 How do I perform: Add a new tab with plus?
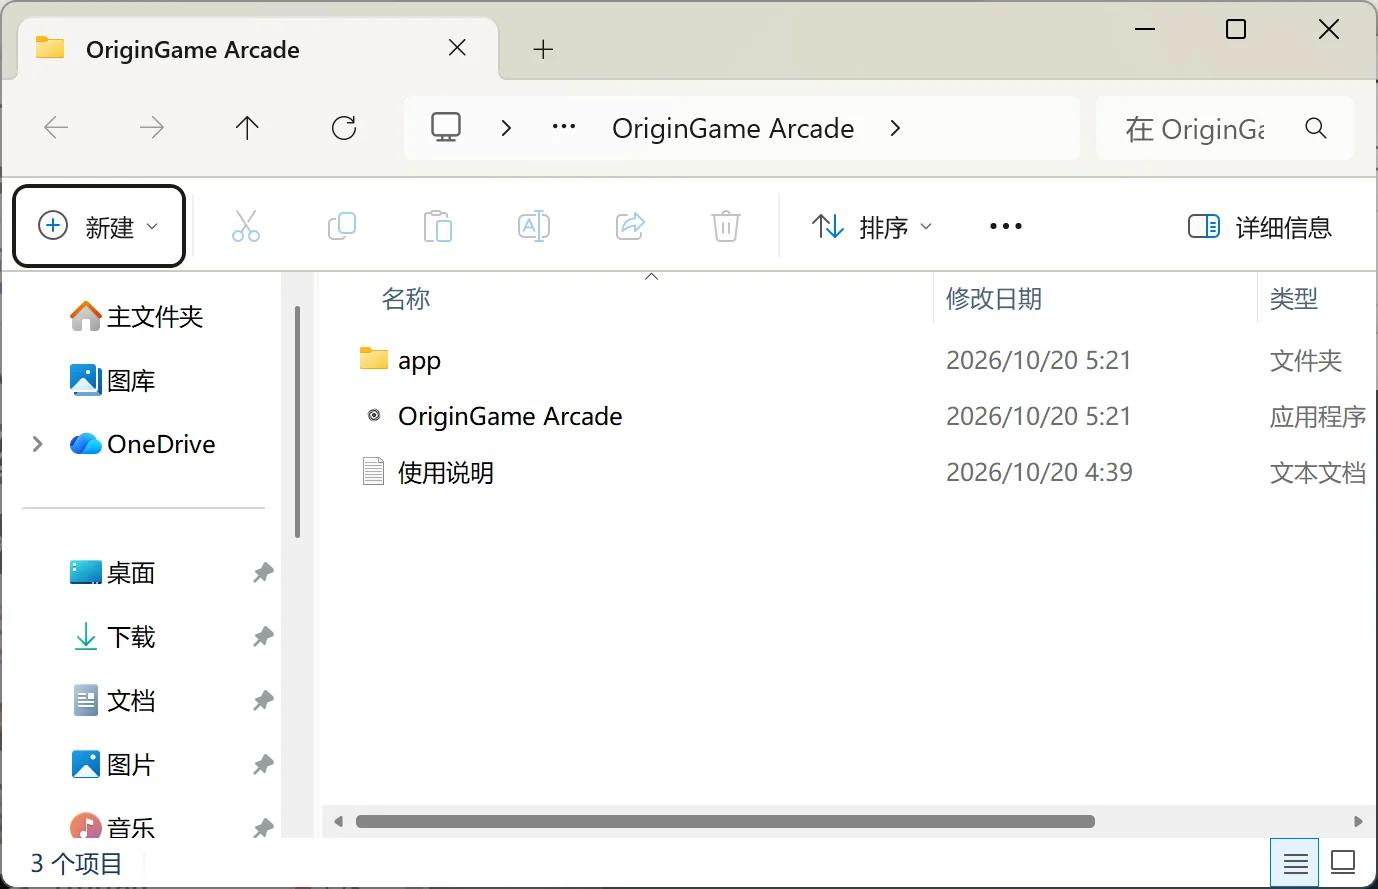[543, 49]
